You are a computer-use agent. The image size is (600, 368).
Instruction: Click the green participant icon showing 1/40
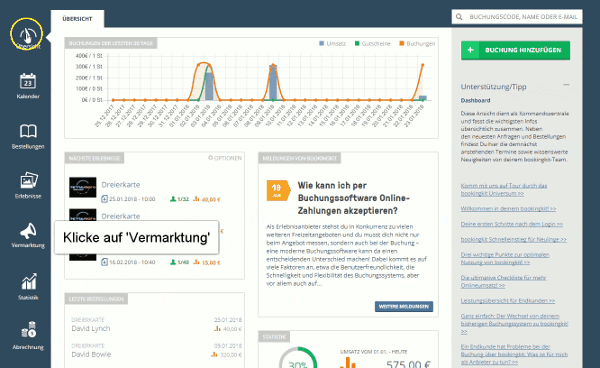click(173, 262)
